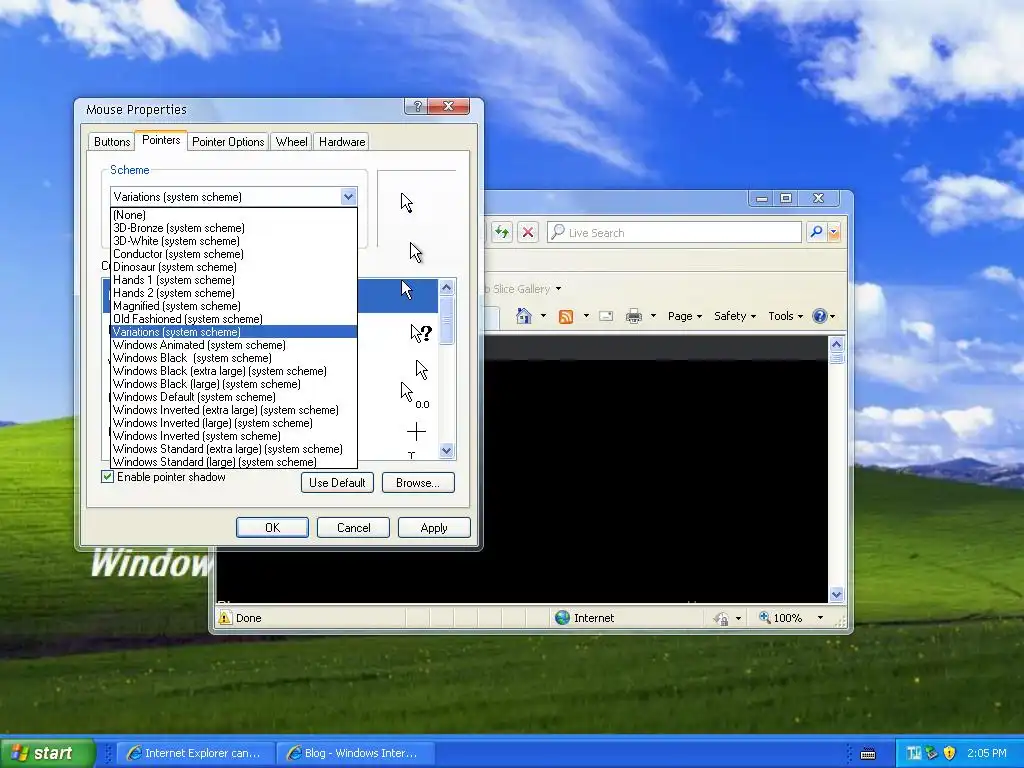This screenshot has width=1024, height=768.
Task: Confirm with the OK button
Action: pyautogui.click(x=272, y=528)
